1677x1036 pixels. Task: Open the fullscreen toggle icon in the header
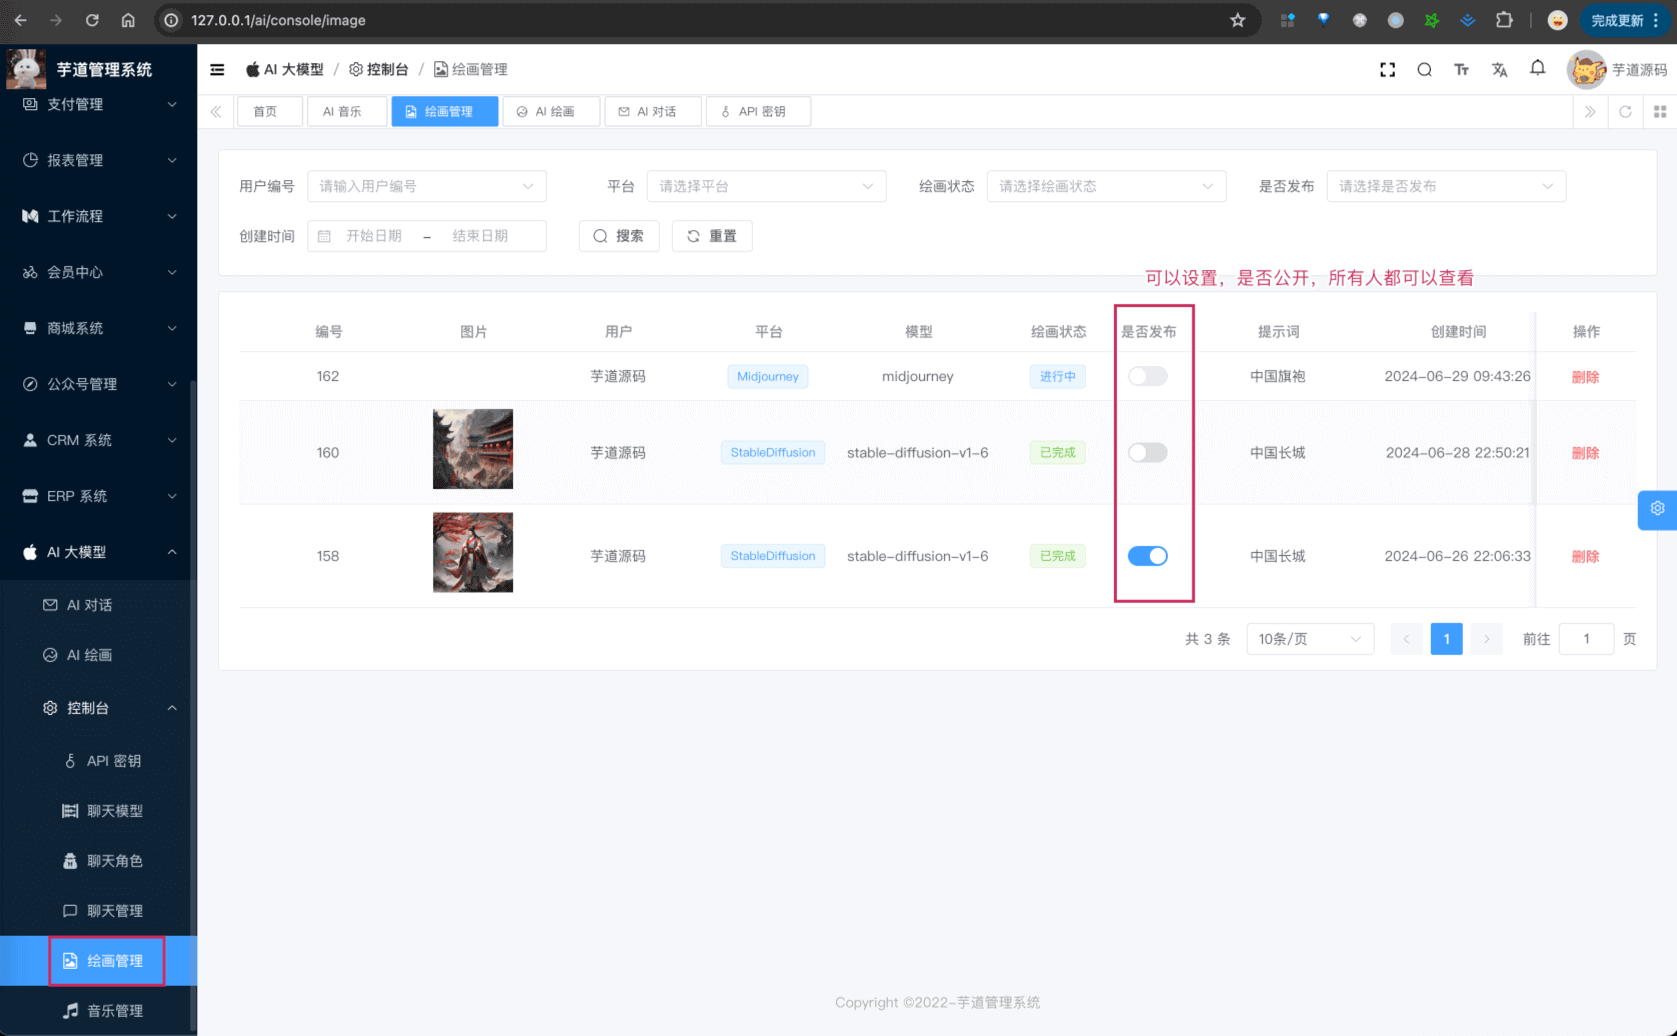pos(1387,69)
